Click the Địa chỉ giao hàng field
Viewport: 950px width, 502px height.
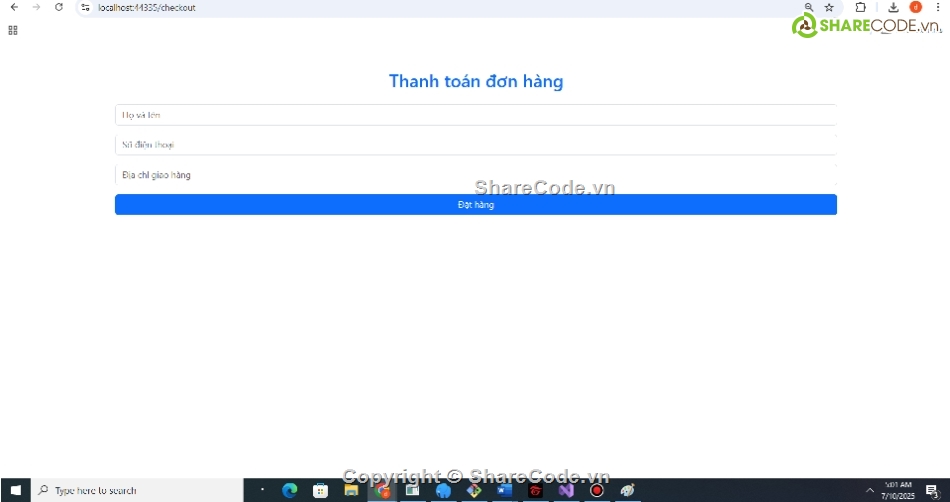click(476, 175)
